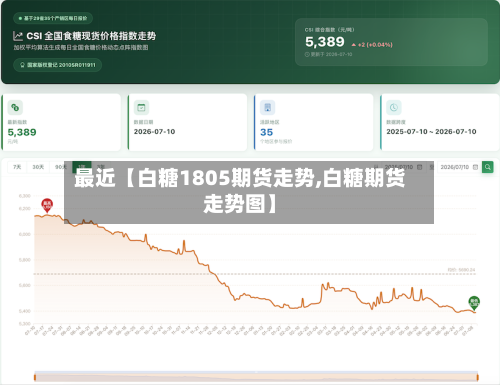
Task: Click the chart icon beside CSI title
Action: coord(18,36)
